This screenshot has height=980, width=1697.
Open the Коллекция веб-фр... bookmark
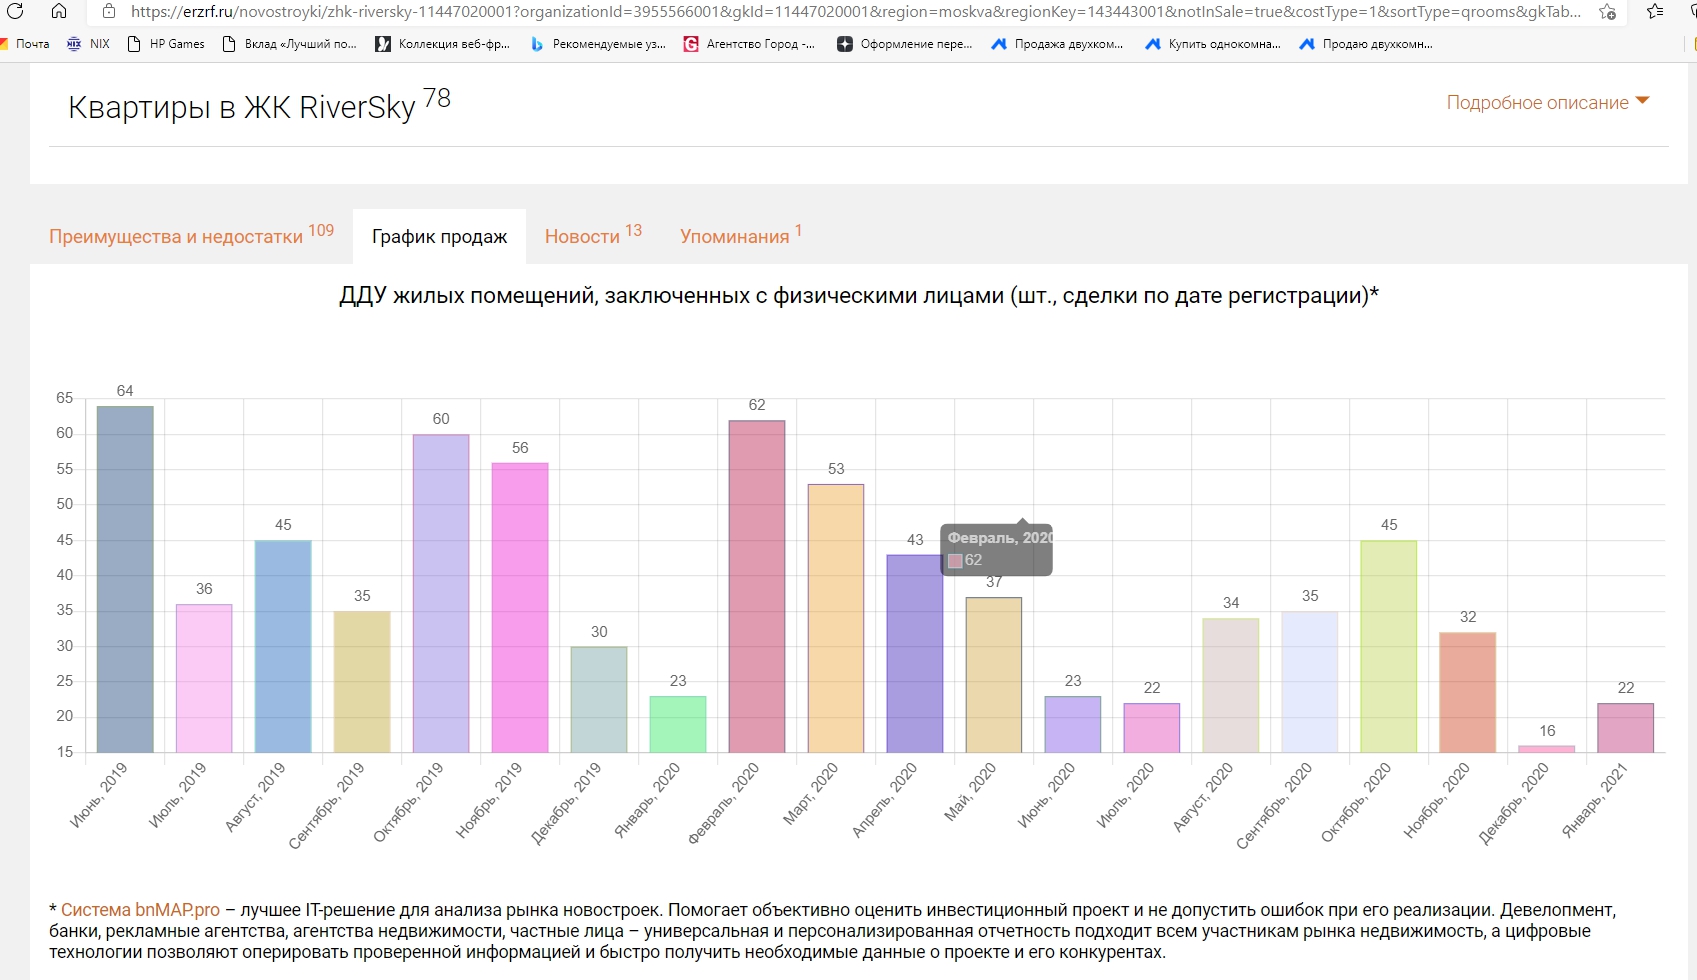point(443,44)
